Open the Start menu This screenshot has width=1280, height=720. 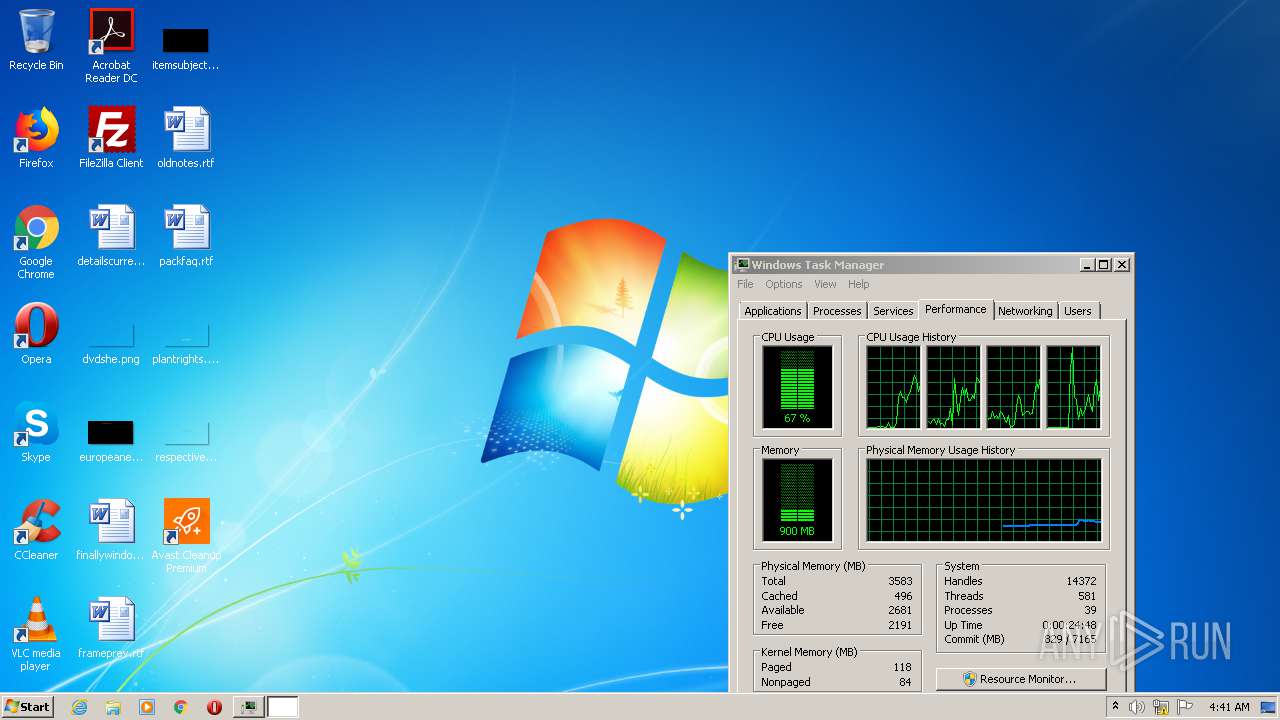(x=28, y=707)
